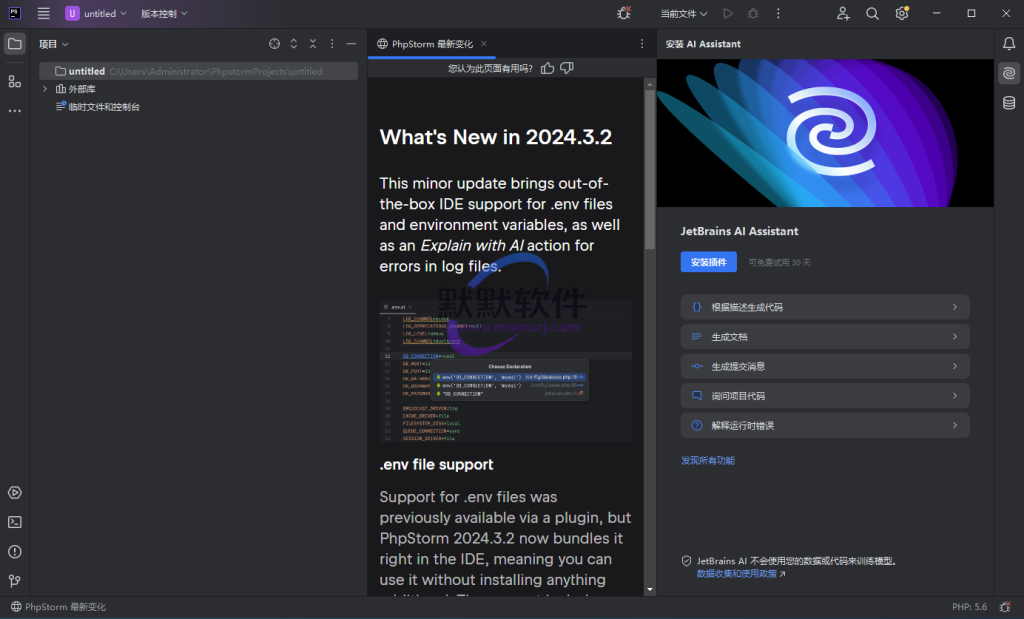The width and height of the screenshot is (1024, 619).
Task: Click the status bar bug icon
Action: 1005,607
